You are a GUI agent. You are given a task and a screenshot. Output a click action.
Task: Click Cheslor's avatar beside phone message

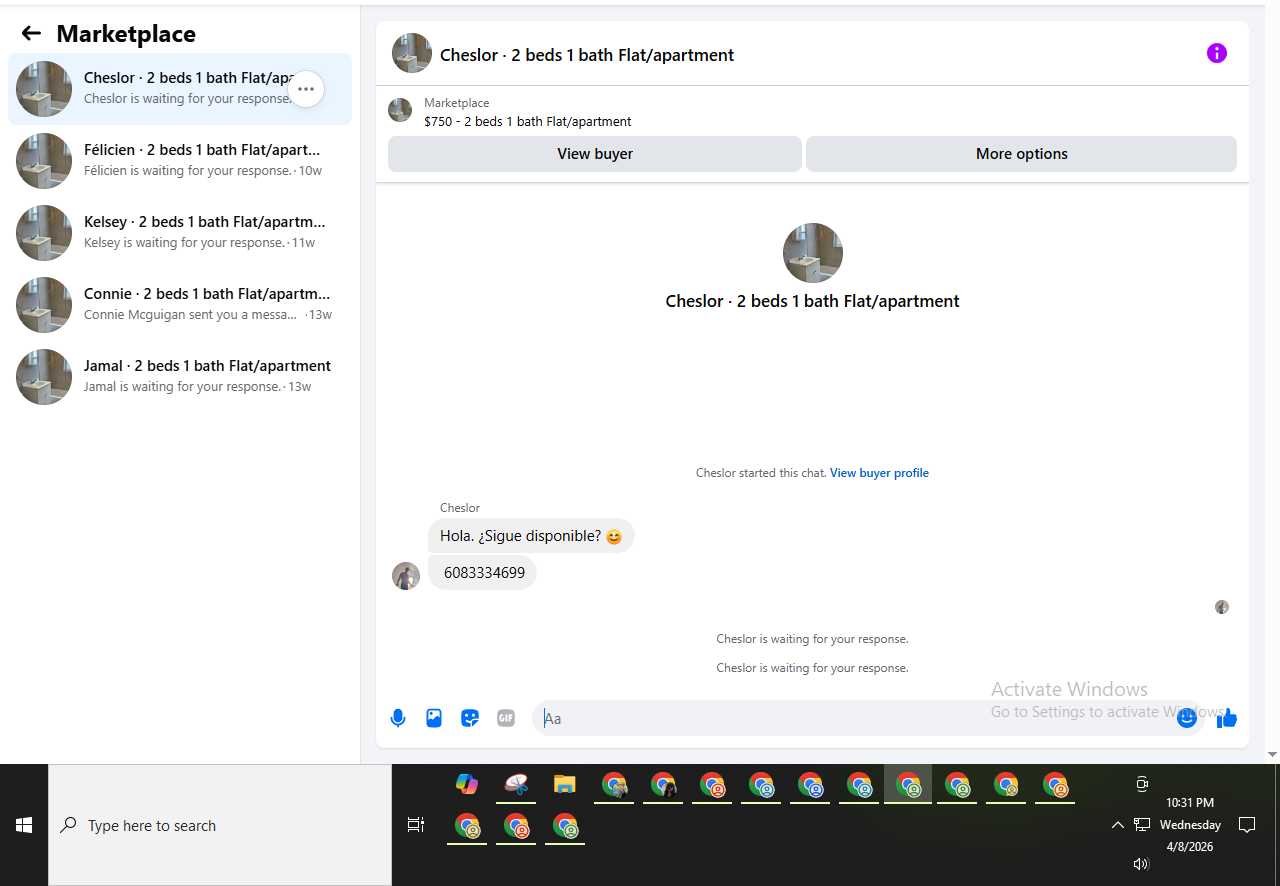(x=406, y=576)
